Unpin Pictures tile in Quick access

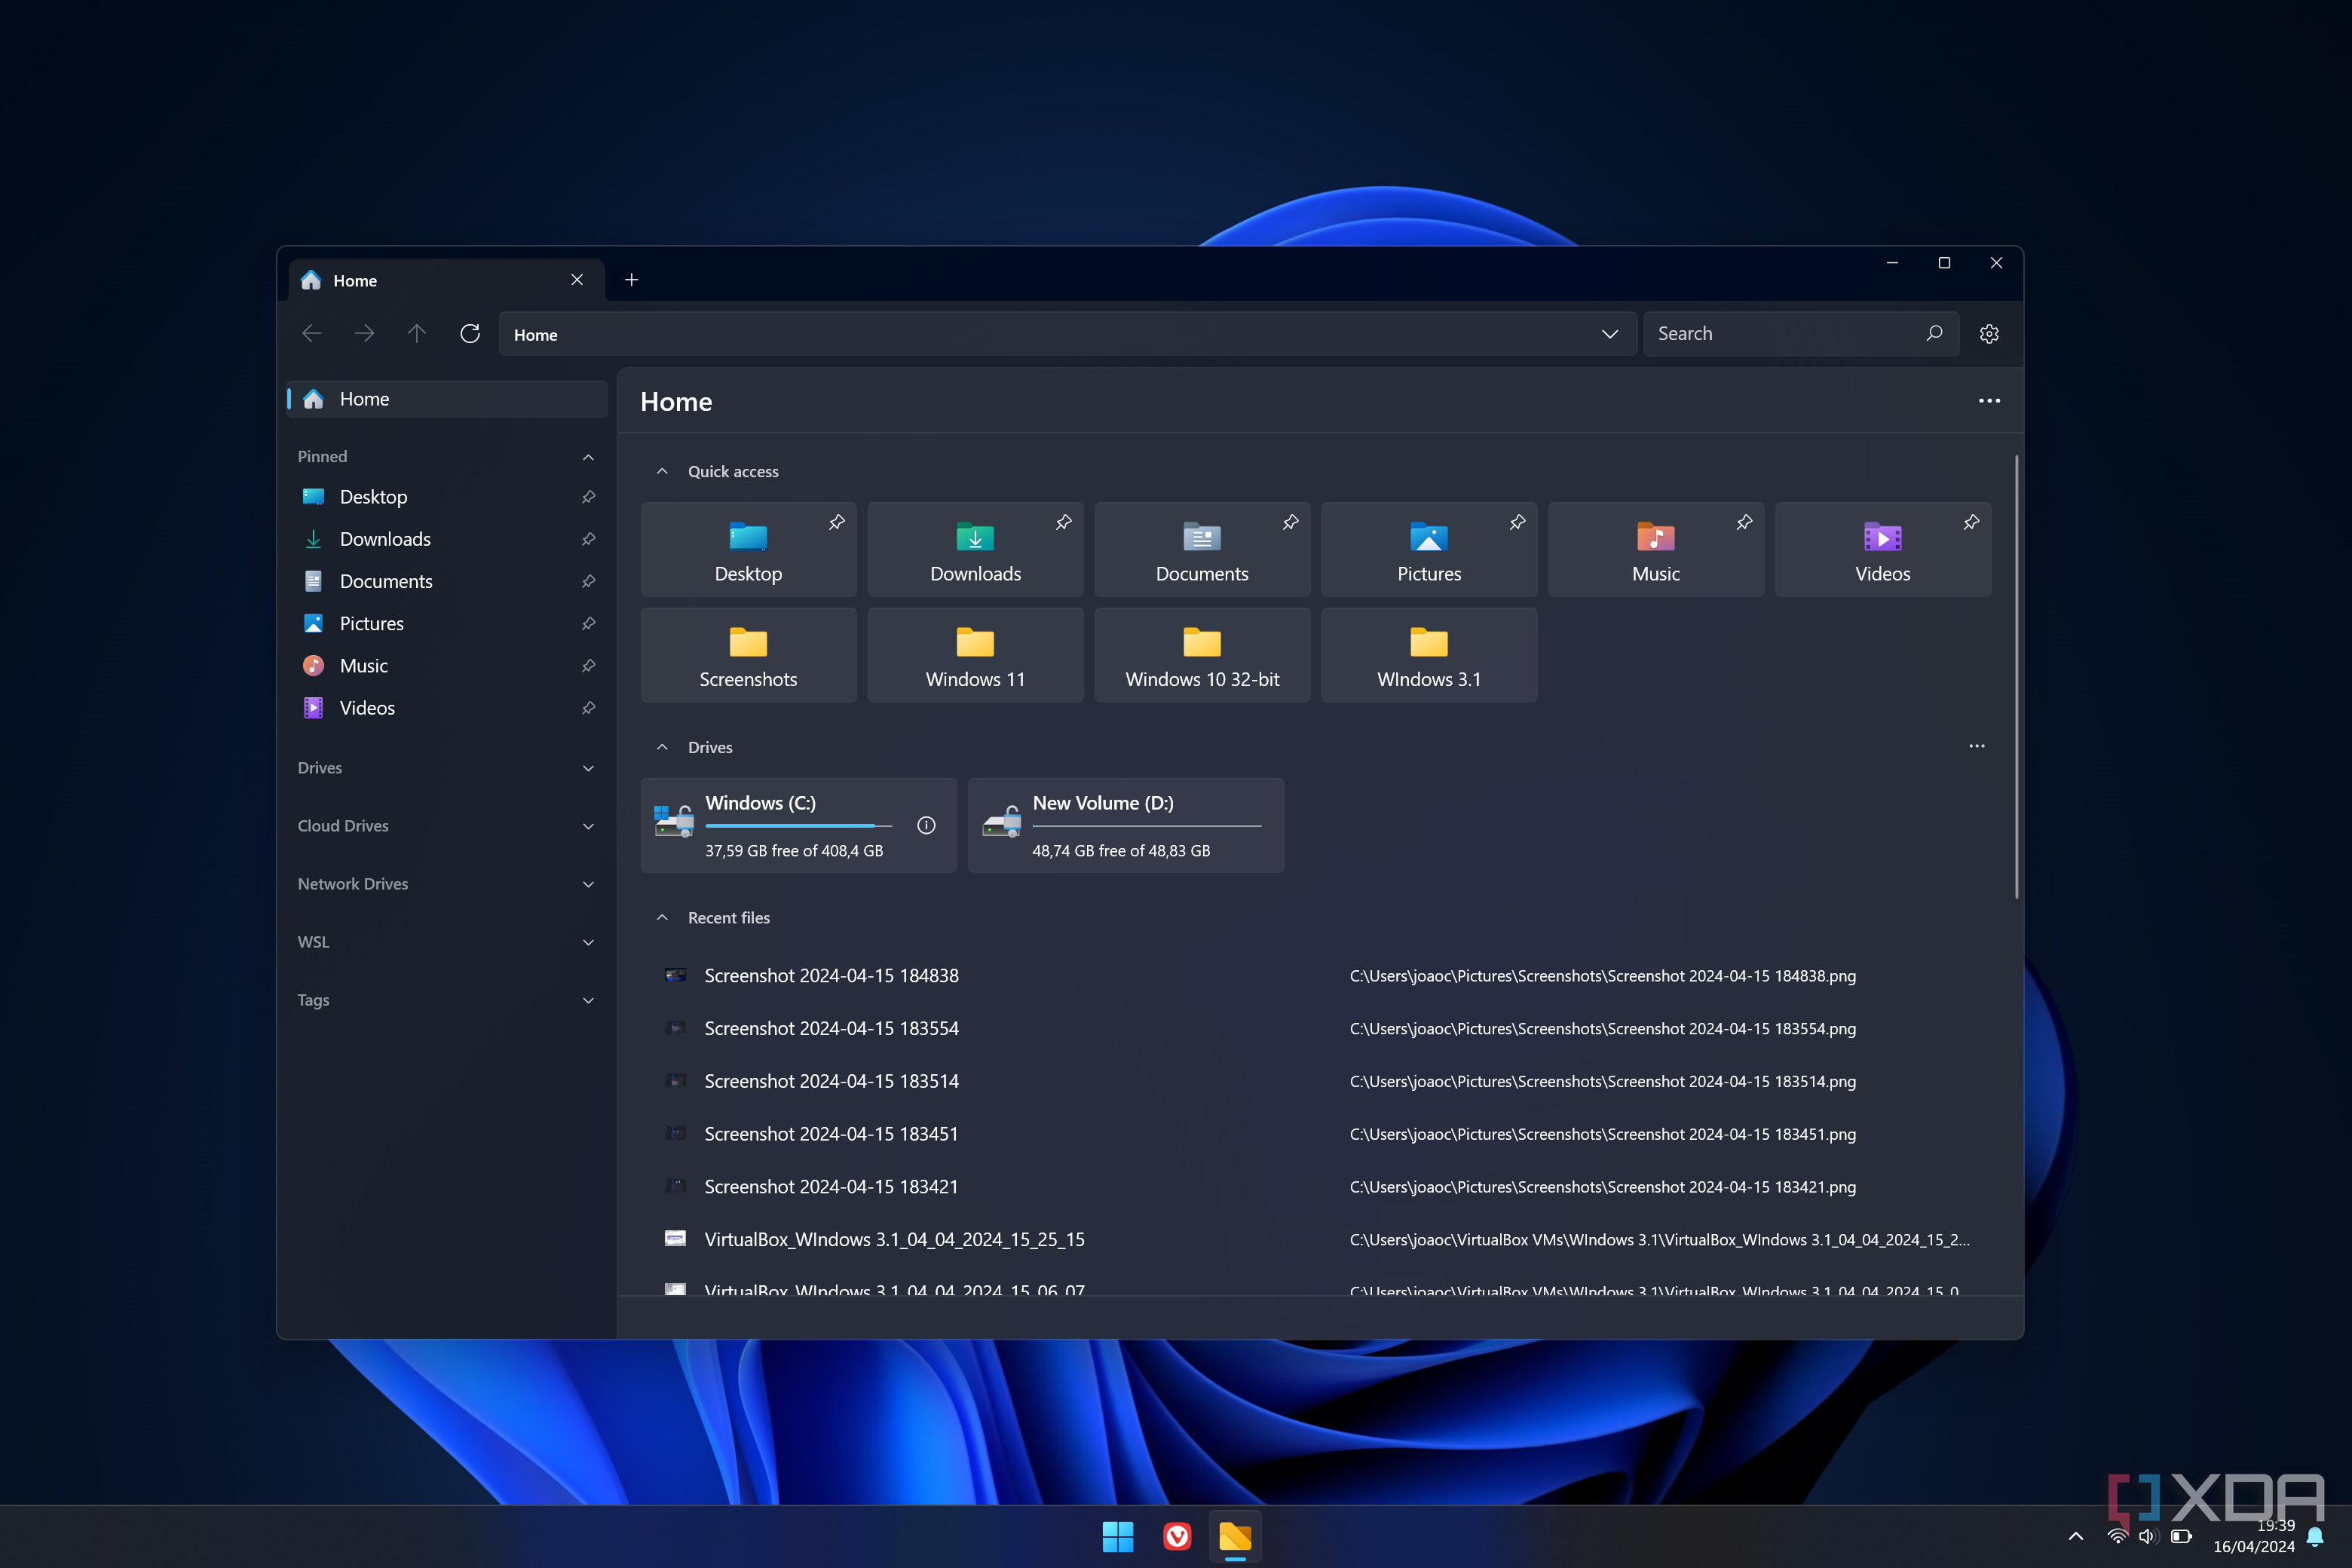coord(1518,522)
